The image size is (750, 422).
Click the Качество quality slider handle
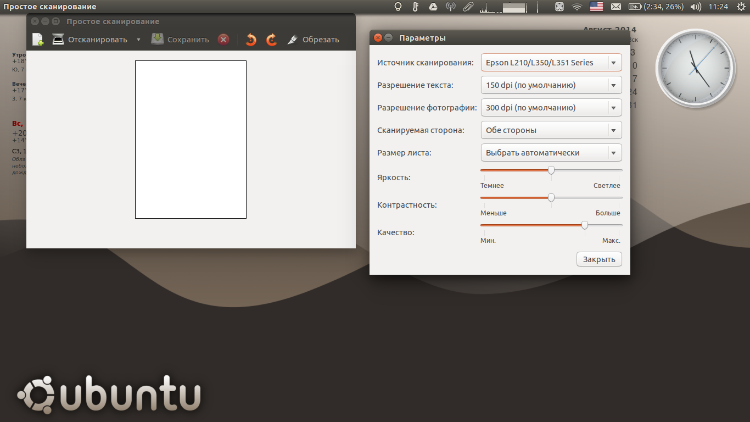(585, 225)
